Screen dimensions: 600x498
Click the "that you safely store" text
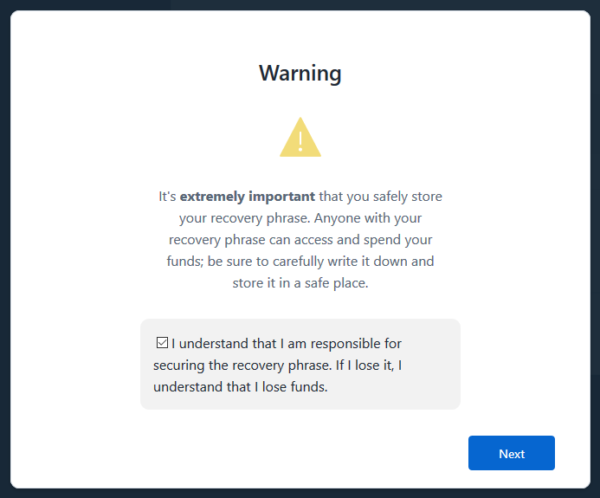[x=380, y=196]
